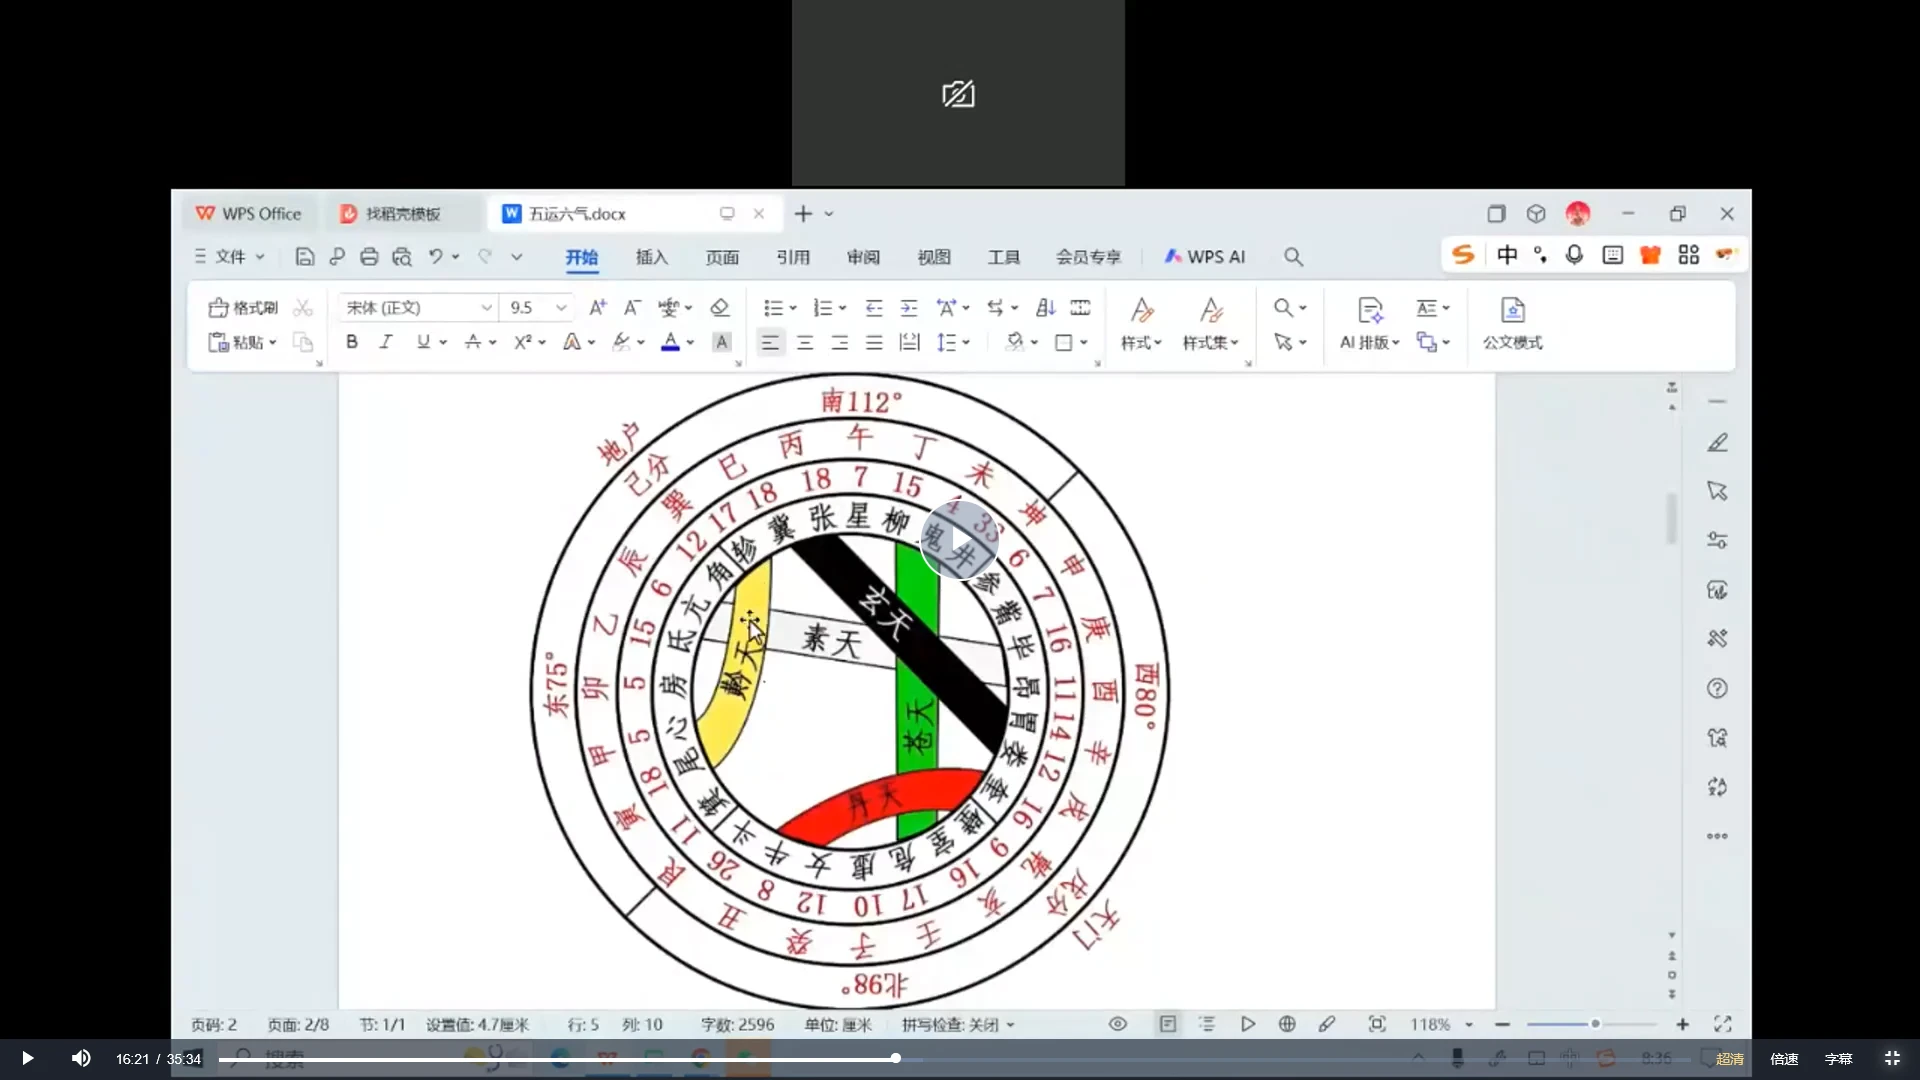
Task: Click the clear formatting eraser icon
Action: coord(720,308)
